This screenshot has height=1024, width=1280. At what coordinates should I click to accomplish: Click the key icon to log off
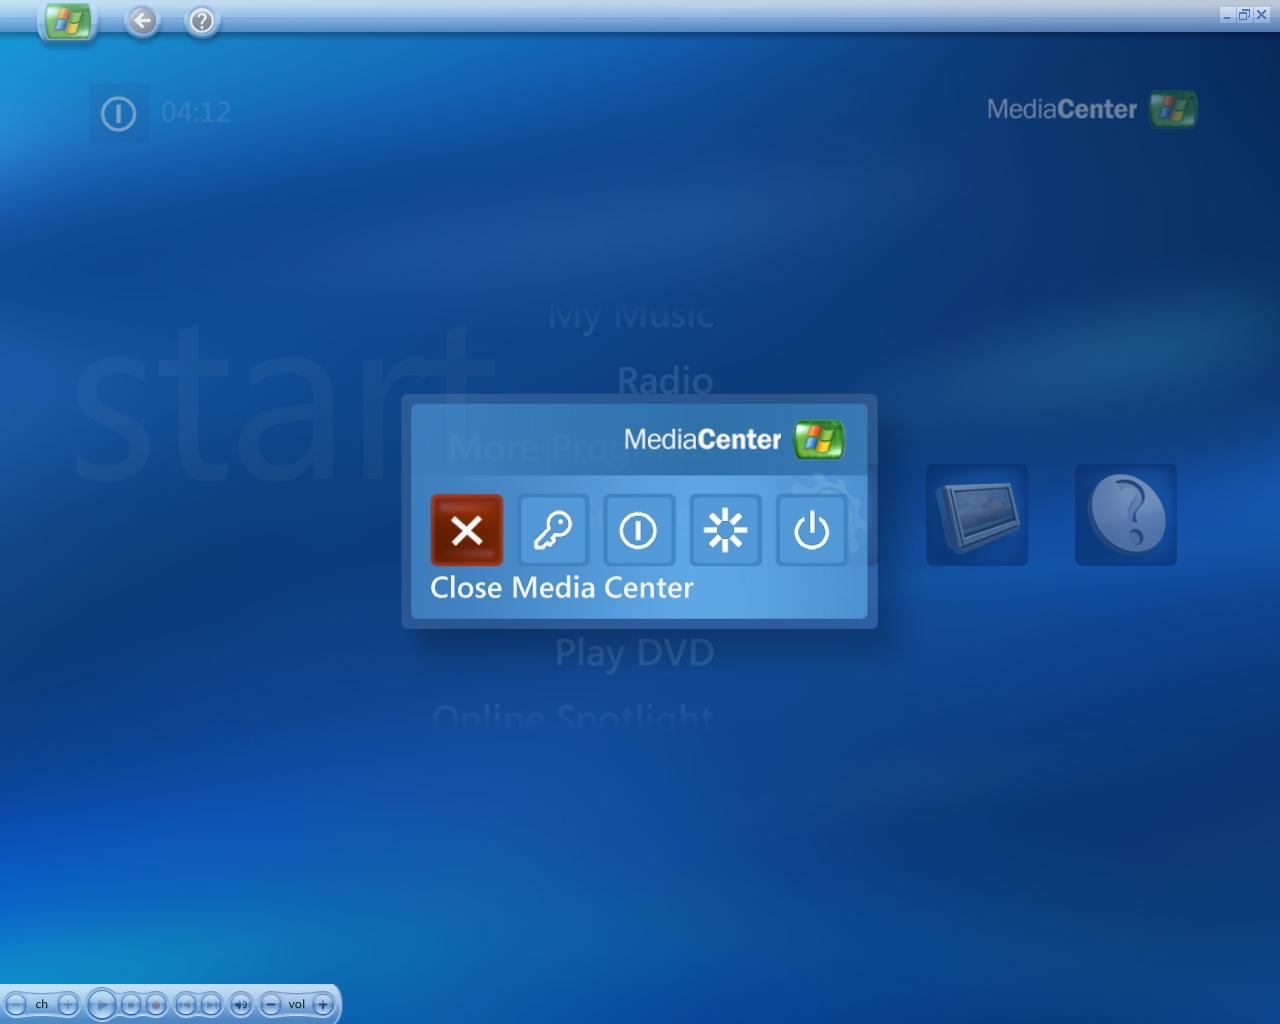pyautogui.click(x=553, y=530)
